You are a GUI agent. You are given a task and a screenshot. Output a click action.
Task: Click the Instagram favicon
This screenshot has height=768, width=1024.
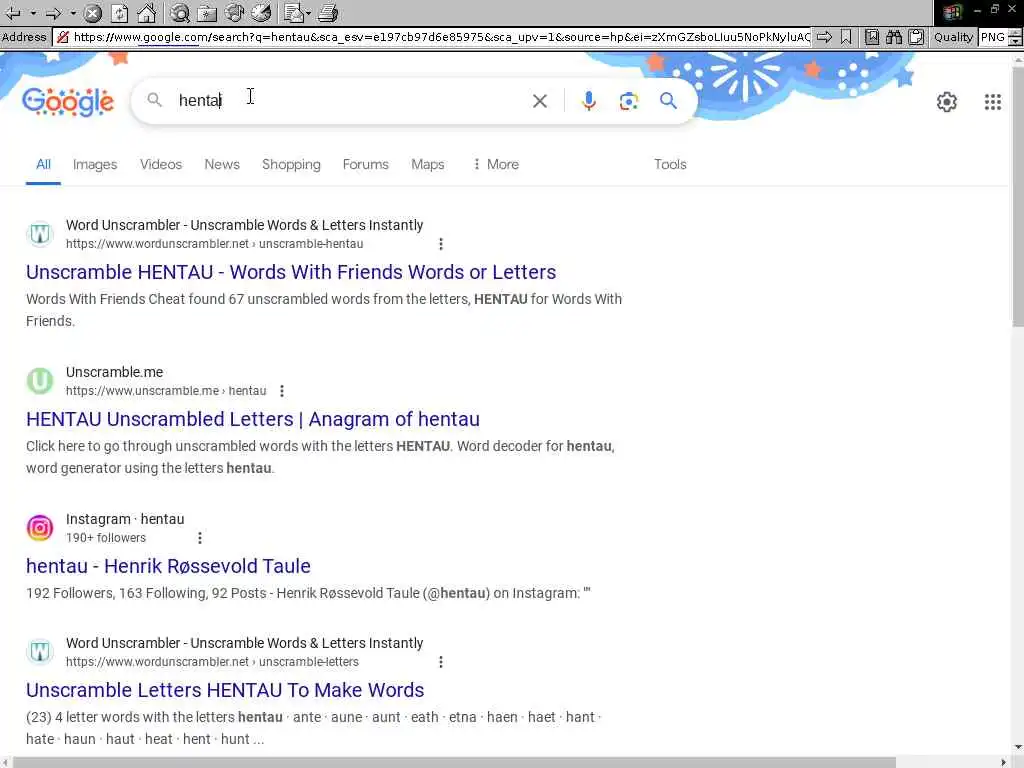40,528
